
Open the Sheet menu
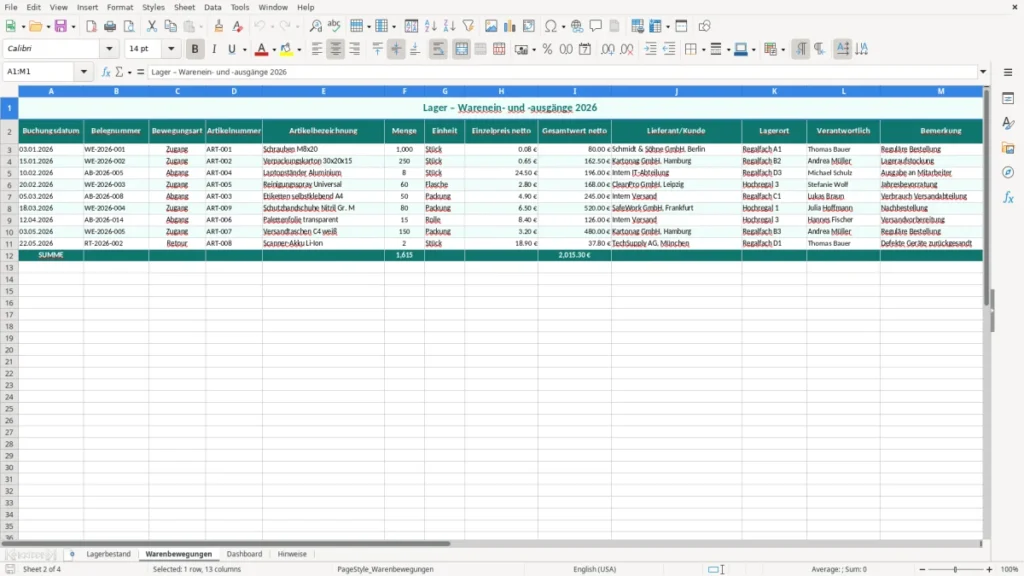pyautogui.click(x=184, y=7)
